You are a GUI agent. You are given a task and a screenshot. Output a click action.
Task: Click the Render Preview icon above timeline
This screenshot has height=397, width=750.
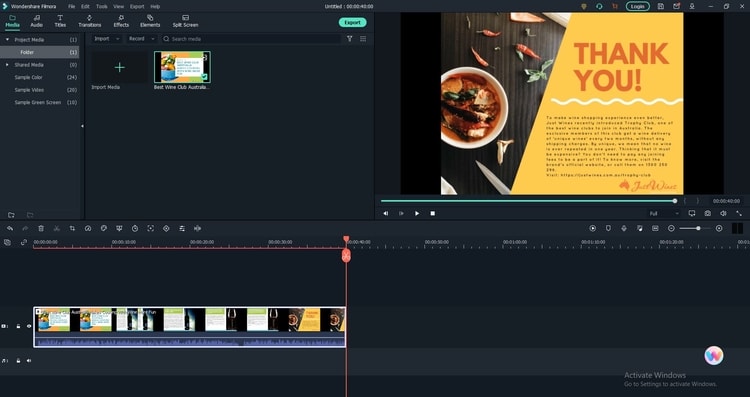(x=593, y=229)
